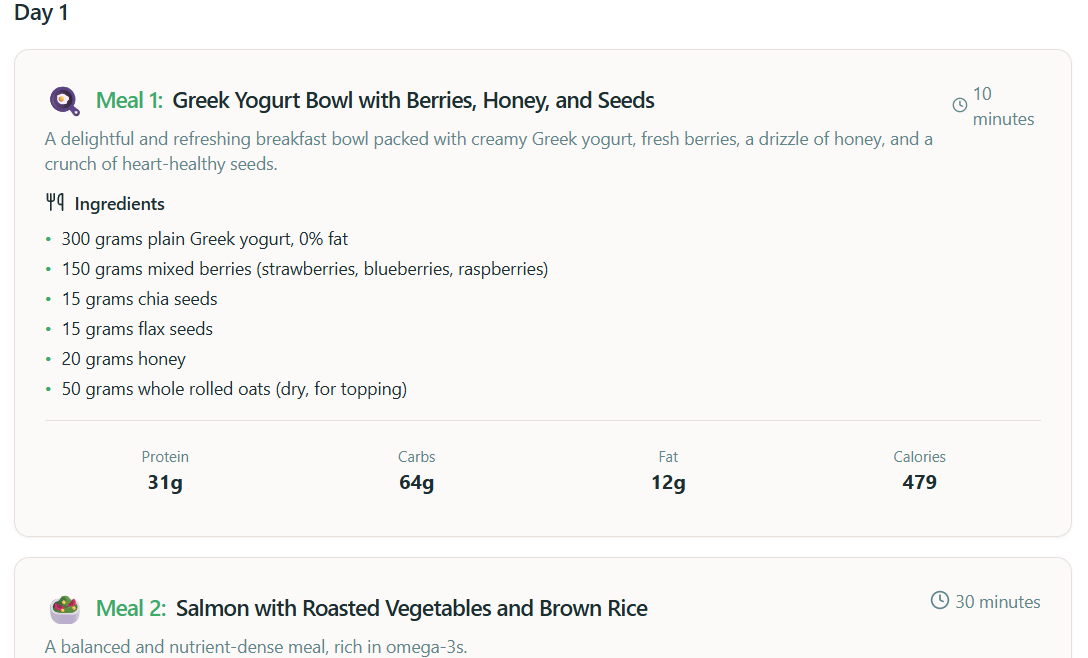The image size is (1088, 658).
Task: Click the clock icon next to 10 minutes
Action: (x=960, y=105)
